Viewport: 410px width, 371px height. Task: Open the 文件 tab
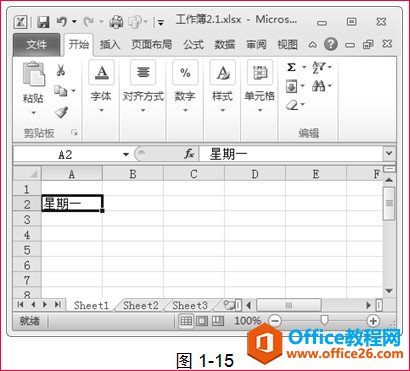point(37,44)
